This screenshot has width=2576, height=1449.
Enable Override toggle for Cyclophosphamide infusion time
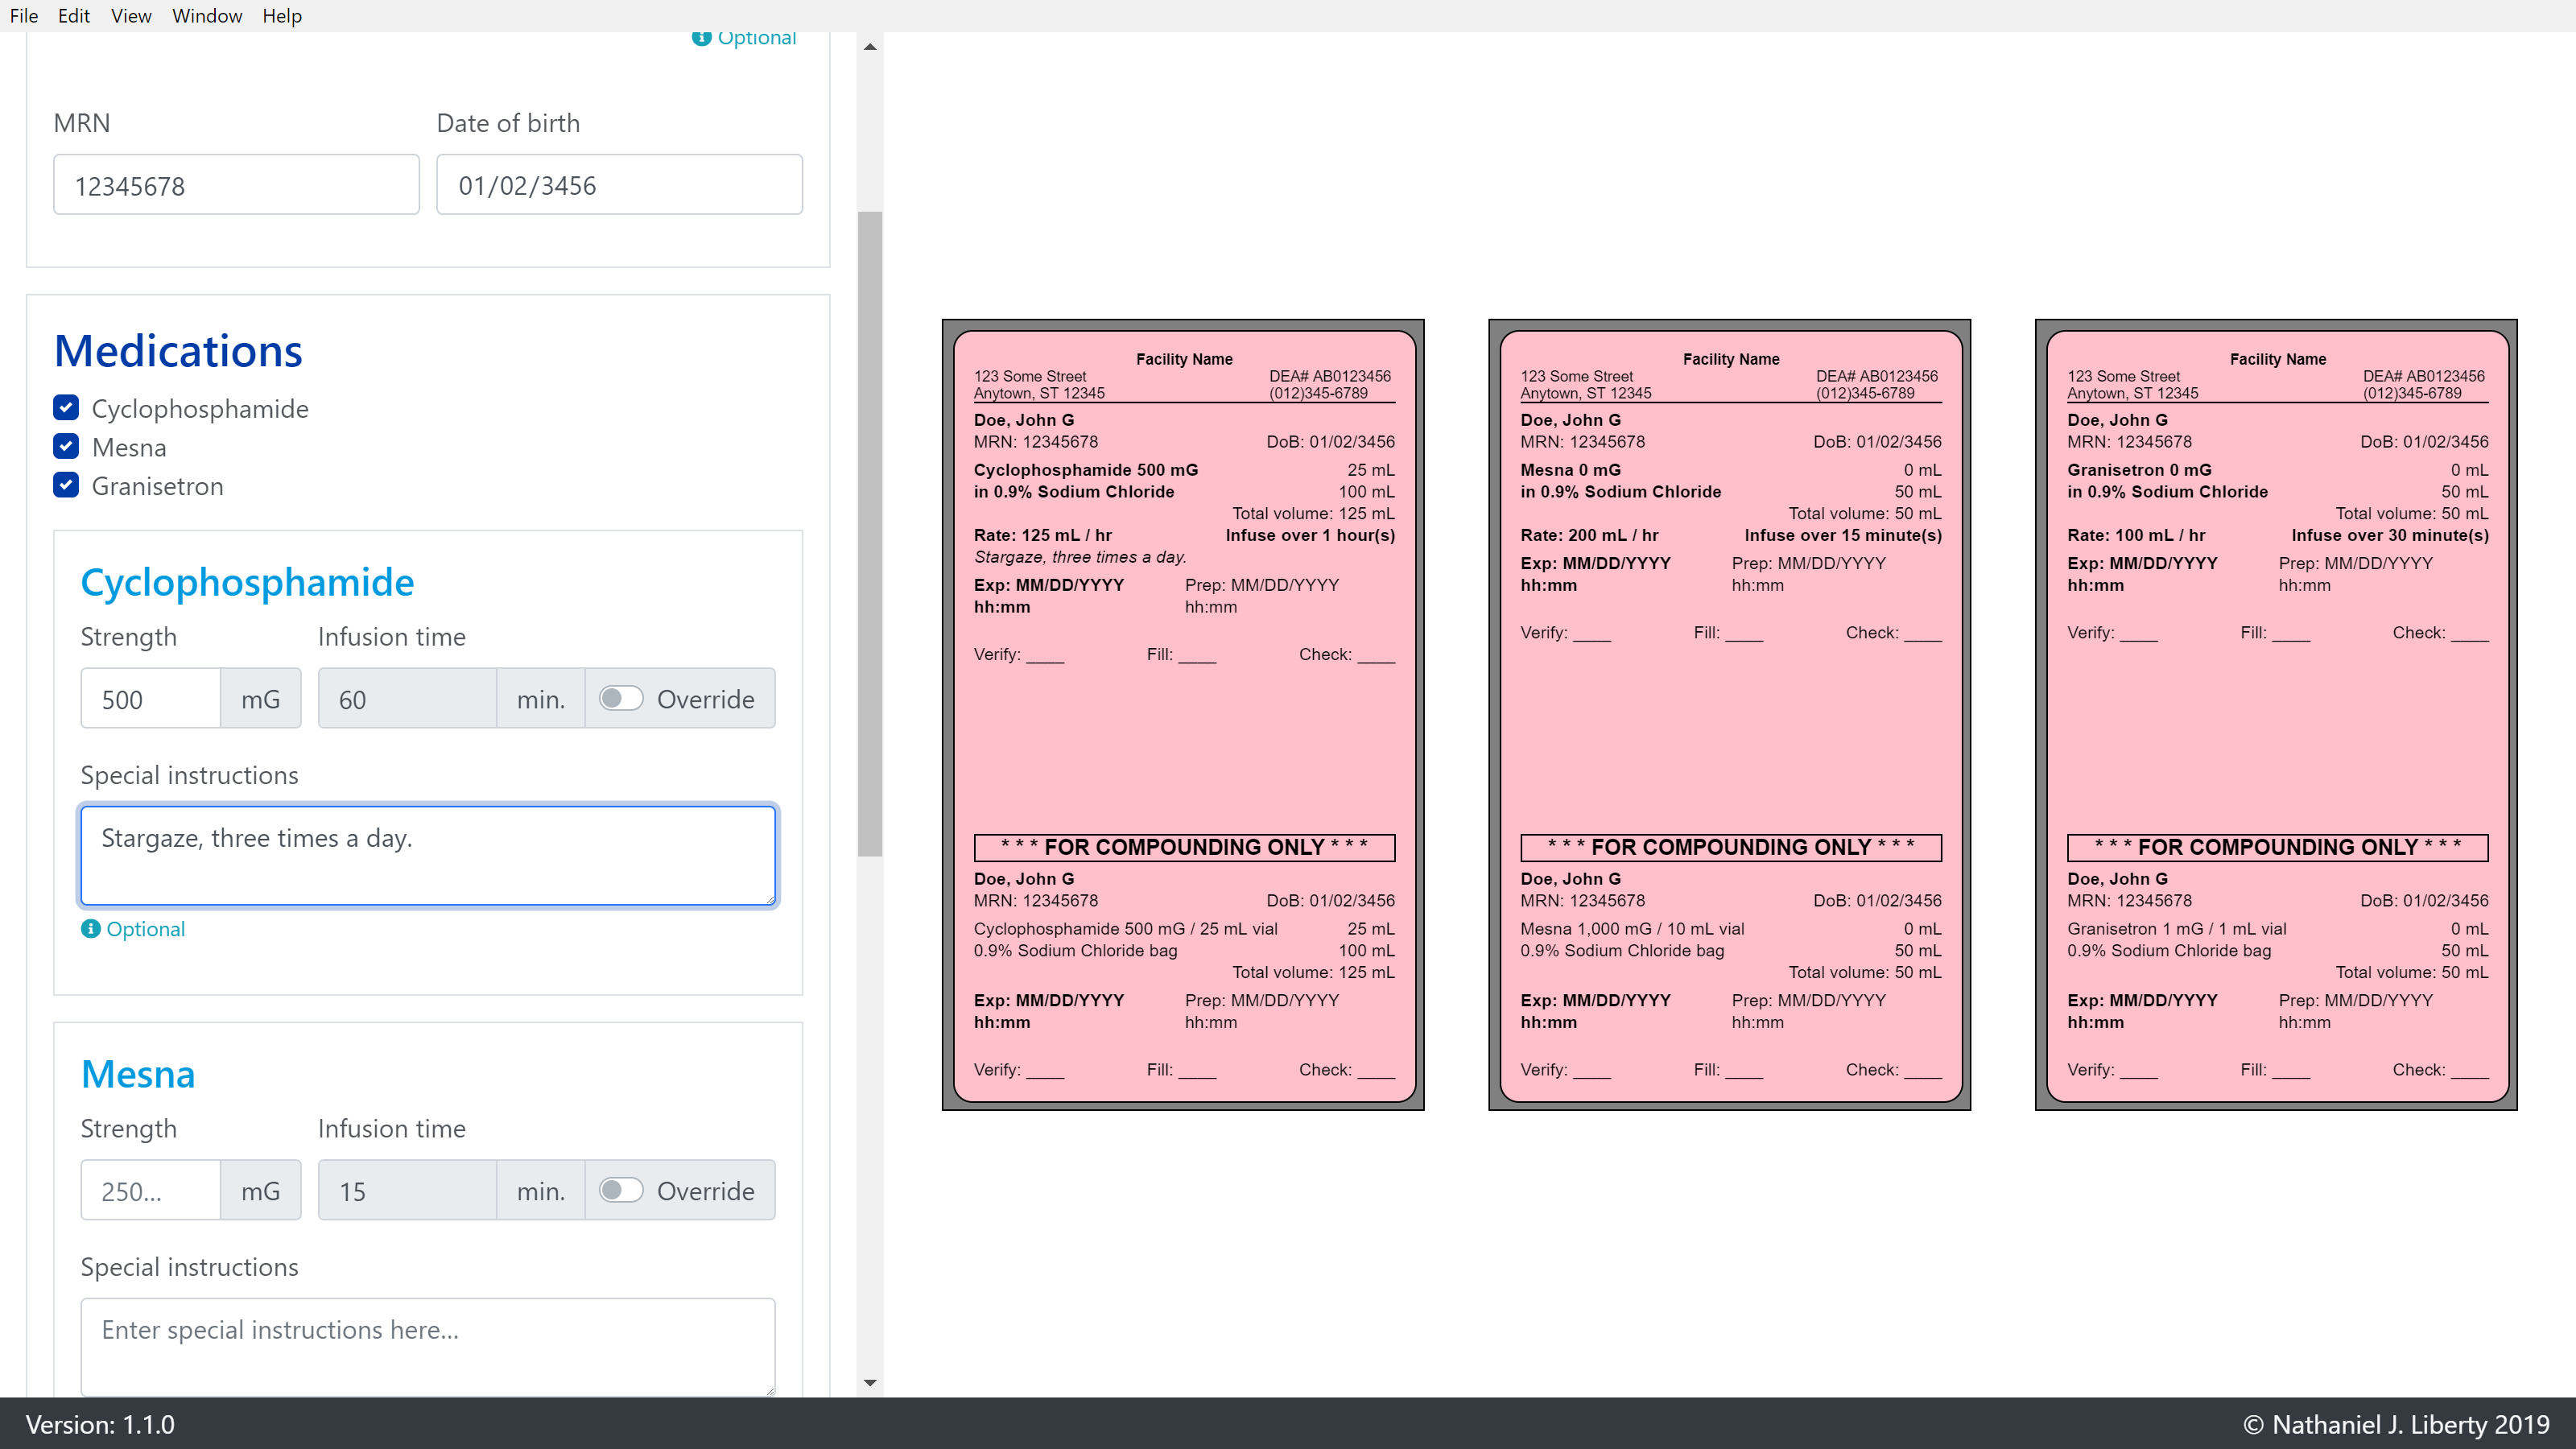621,699
